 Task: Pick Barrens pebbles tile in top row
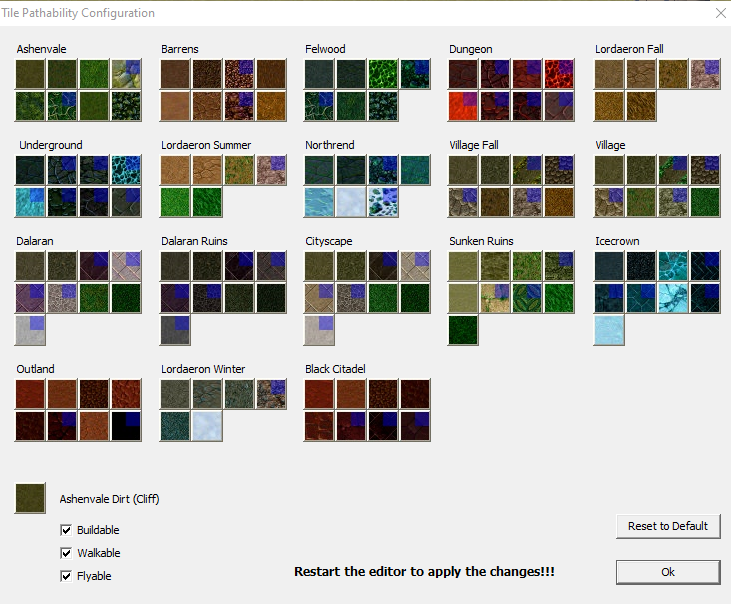[207, 74]
